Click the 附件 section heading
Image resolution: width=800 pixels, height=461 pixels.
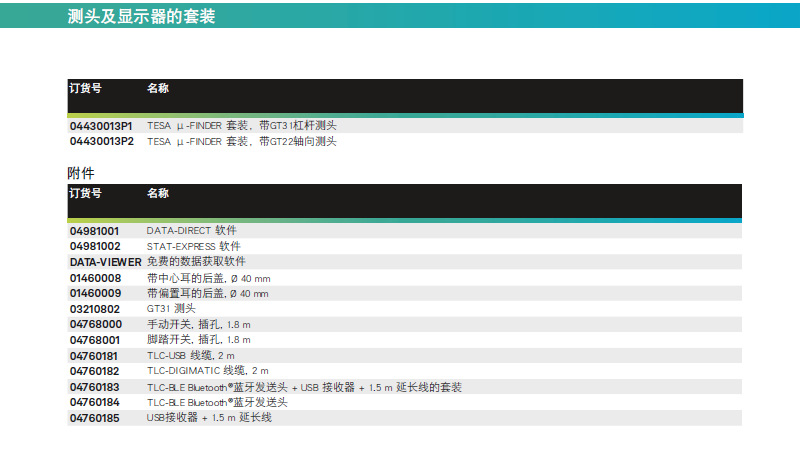[81, 173]
